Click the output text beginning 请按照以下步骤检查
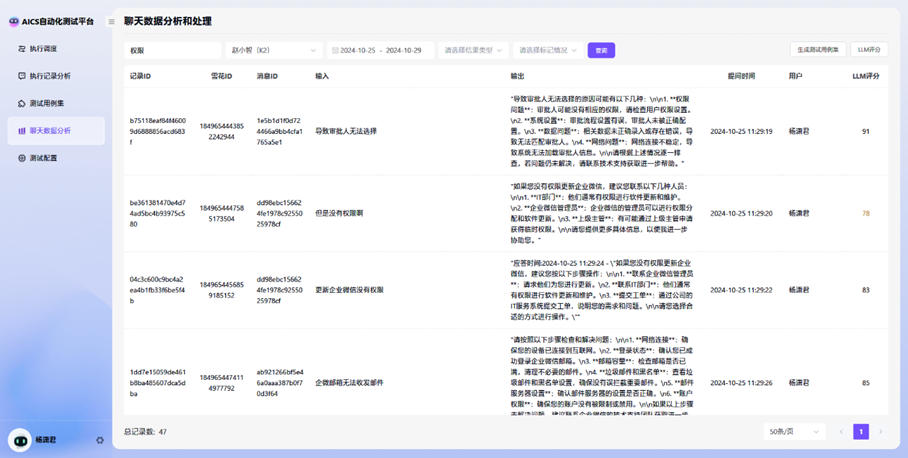Screen dimensions: 908x458 tap(601, 376)
